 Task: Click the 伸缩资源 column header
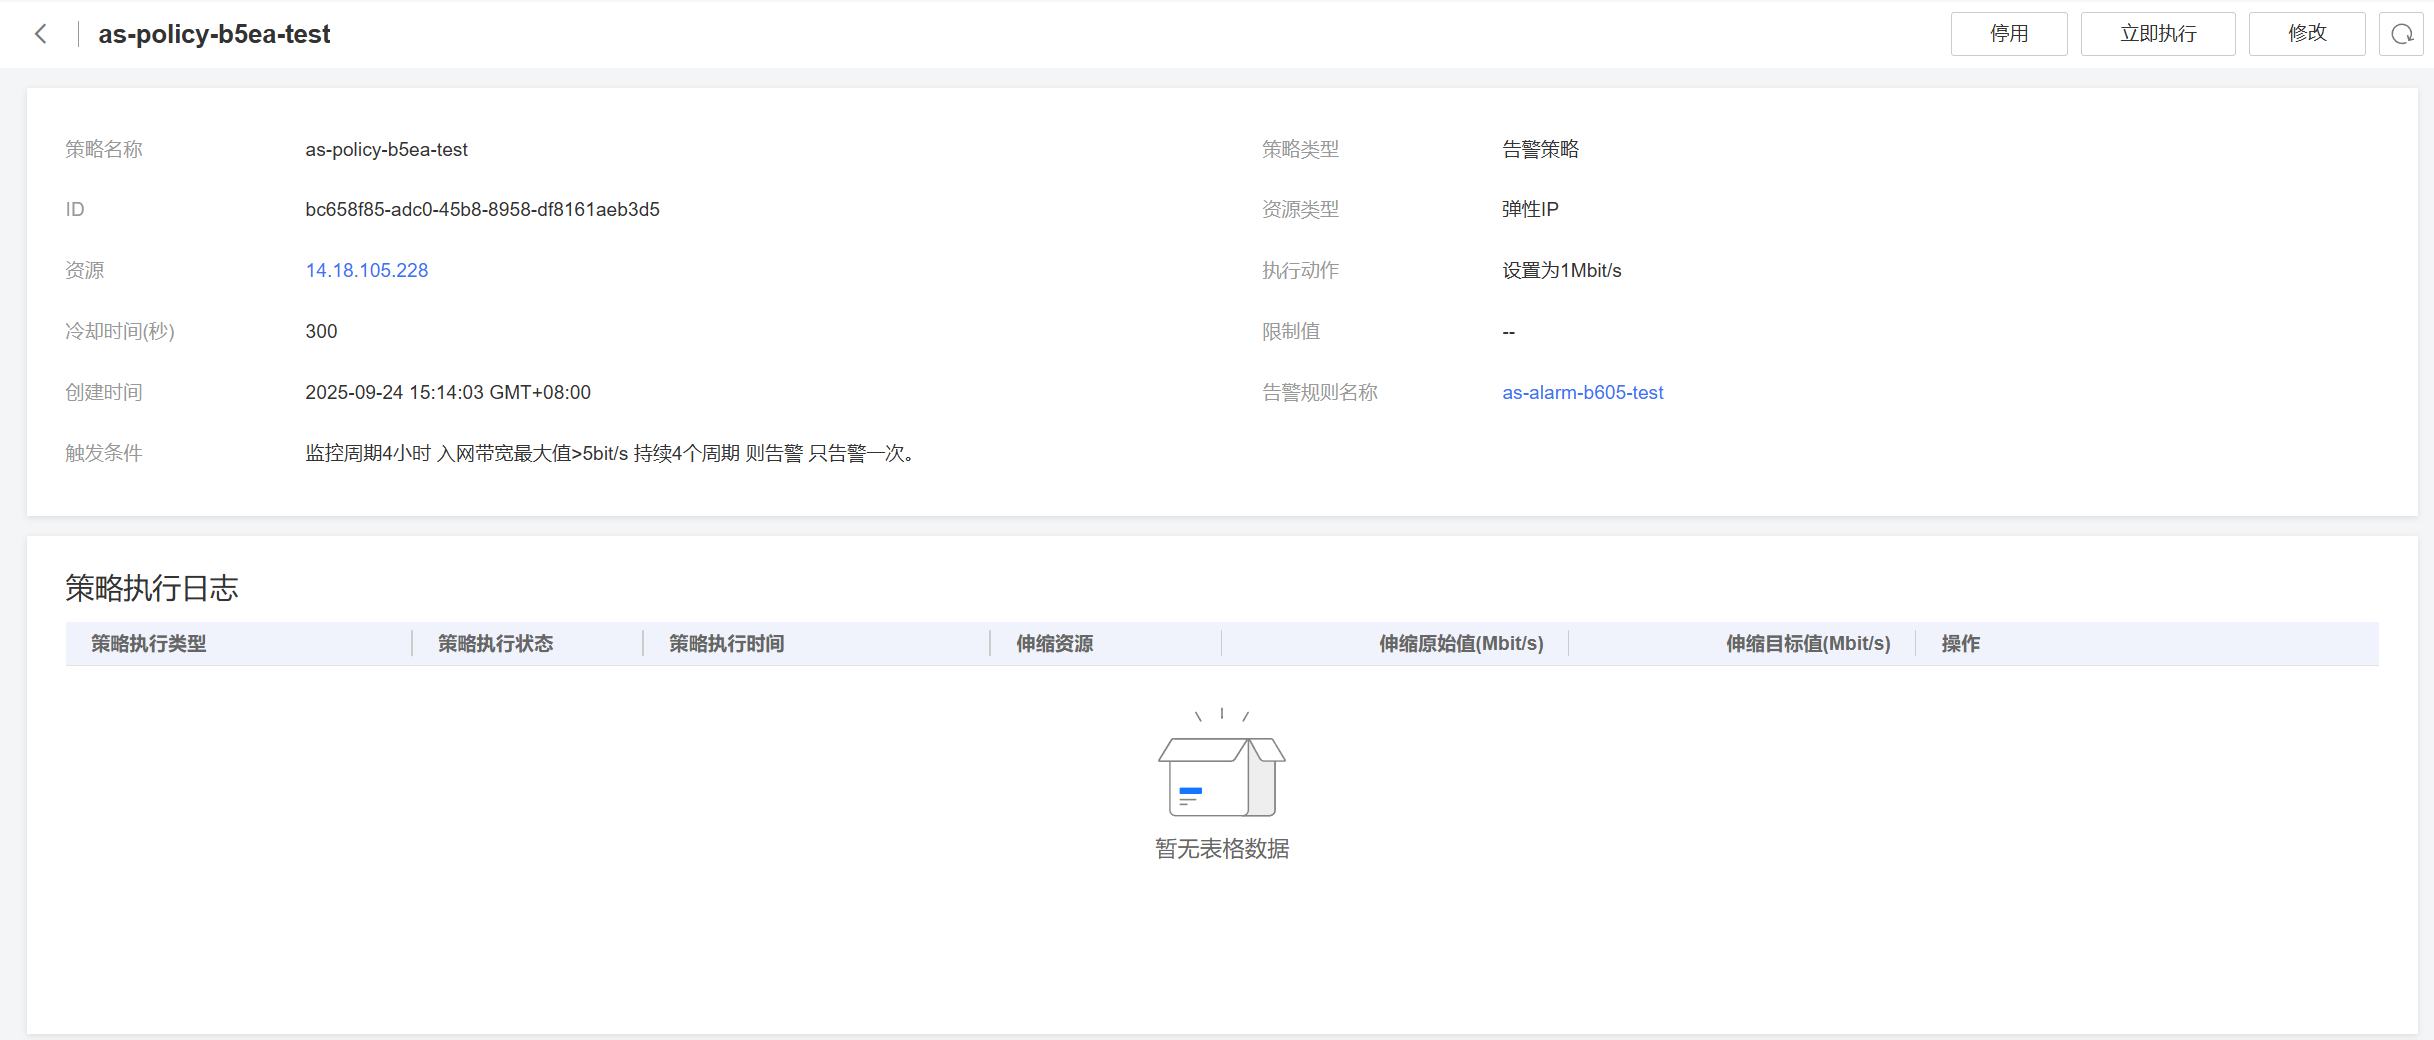(1054, 643)
